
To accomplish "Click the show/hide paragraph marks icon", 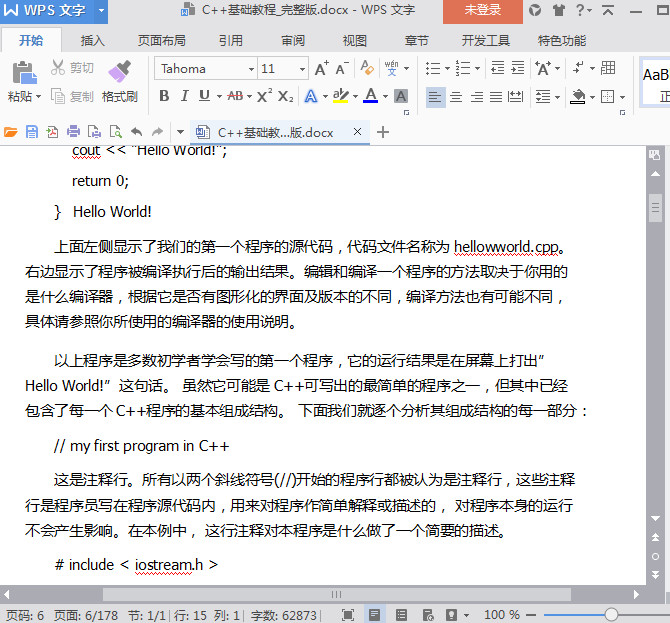I will point(578,68).
